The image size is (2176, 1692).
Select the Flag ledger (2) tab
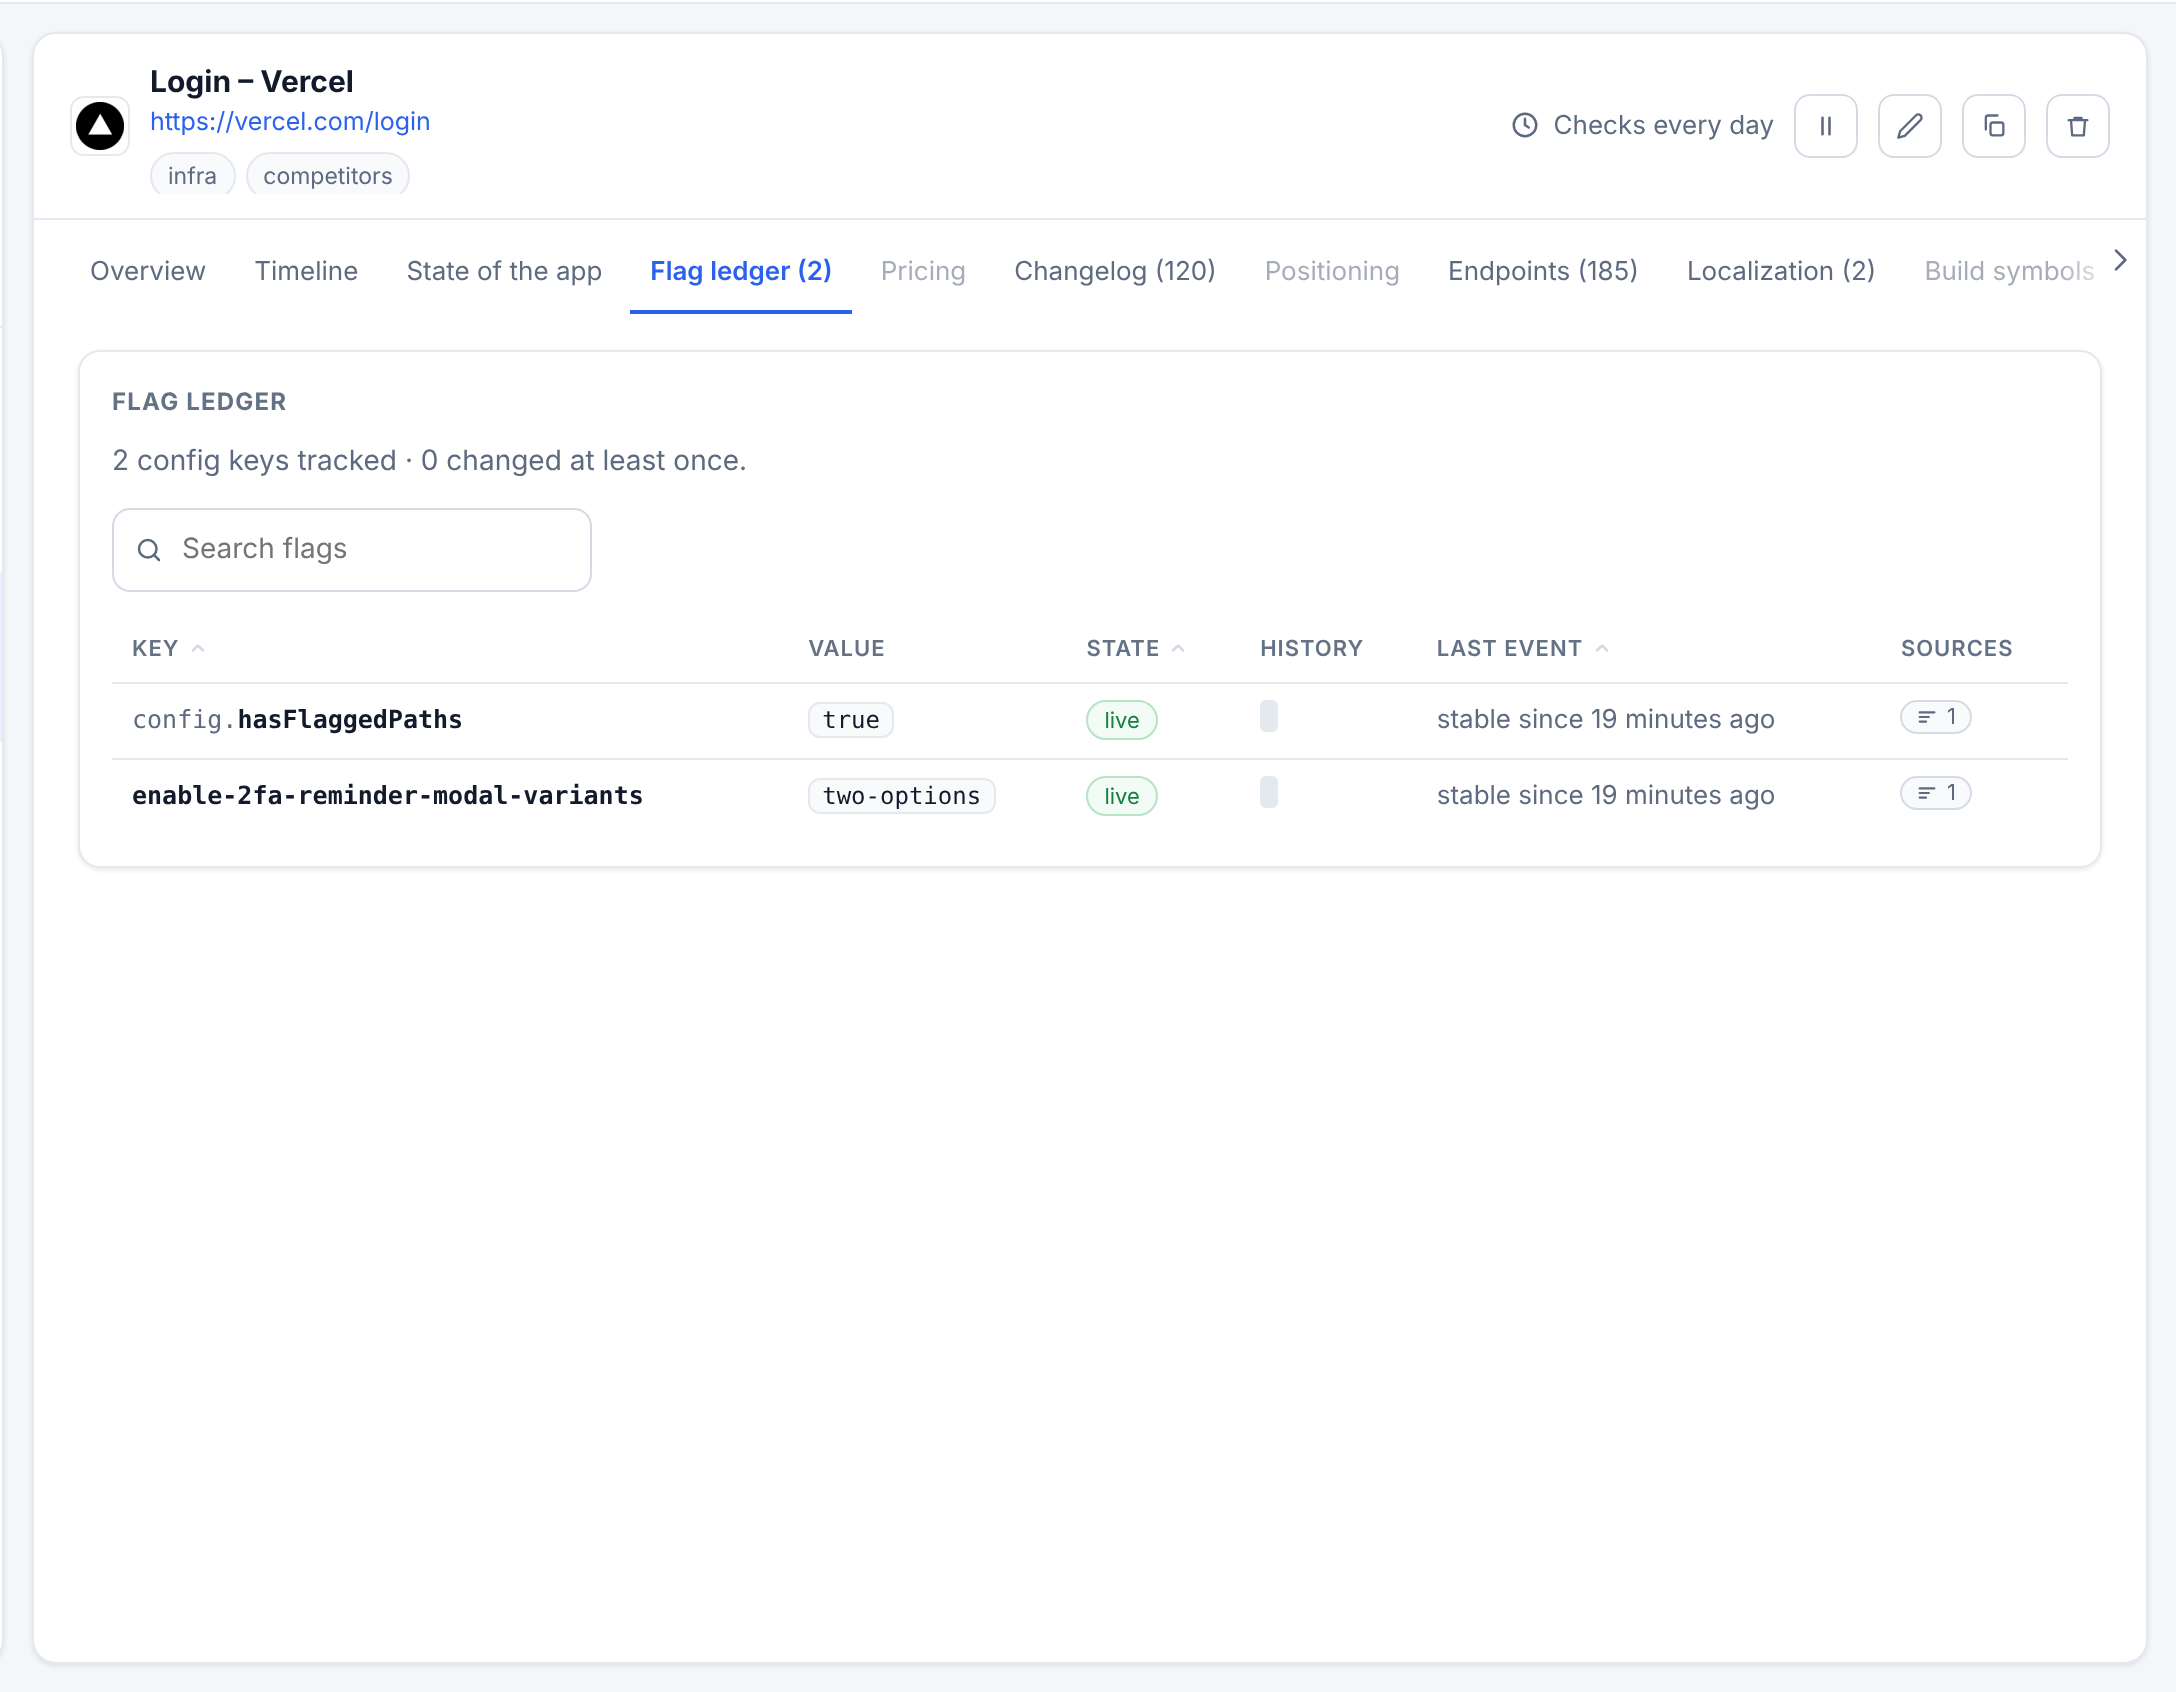[x=741, y=271]
